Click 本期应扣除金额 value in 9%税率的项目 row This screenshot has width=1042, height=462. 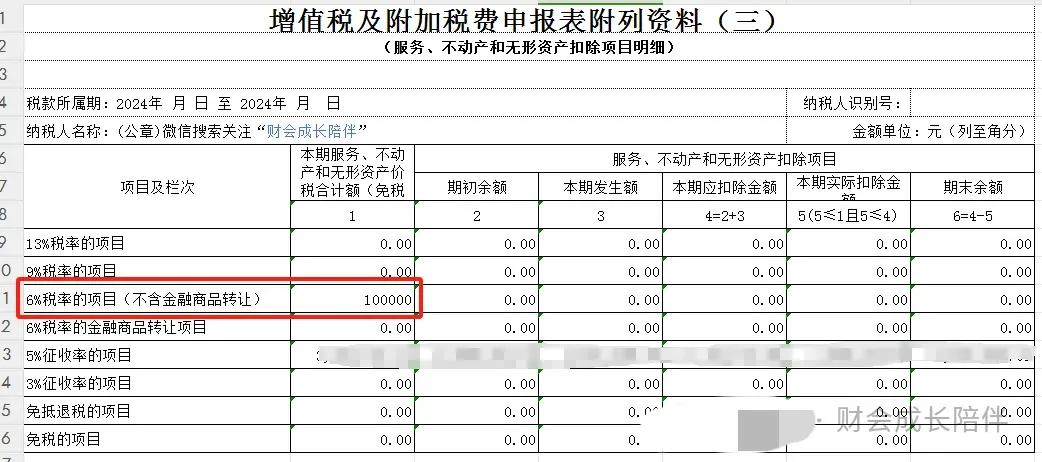point(724,271)
